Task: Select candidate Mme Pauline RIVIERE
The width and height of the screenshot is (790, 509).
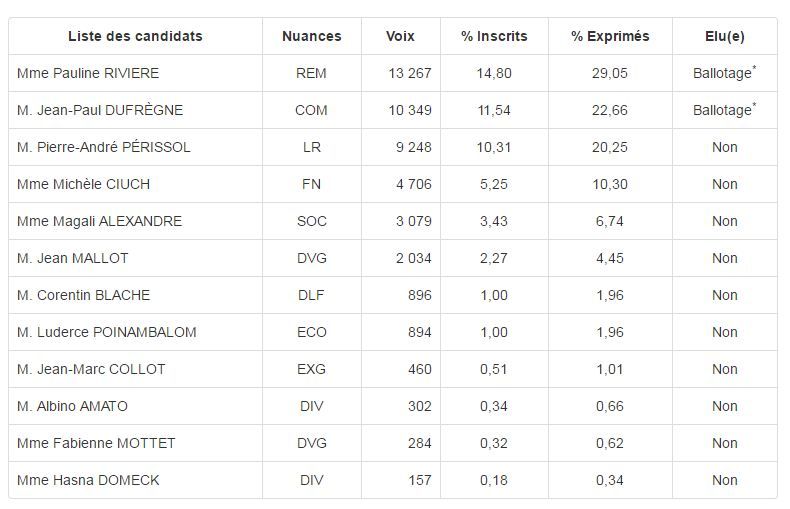Action: [88, 73]
